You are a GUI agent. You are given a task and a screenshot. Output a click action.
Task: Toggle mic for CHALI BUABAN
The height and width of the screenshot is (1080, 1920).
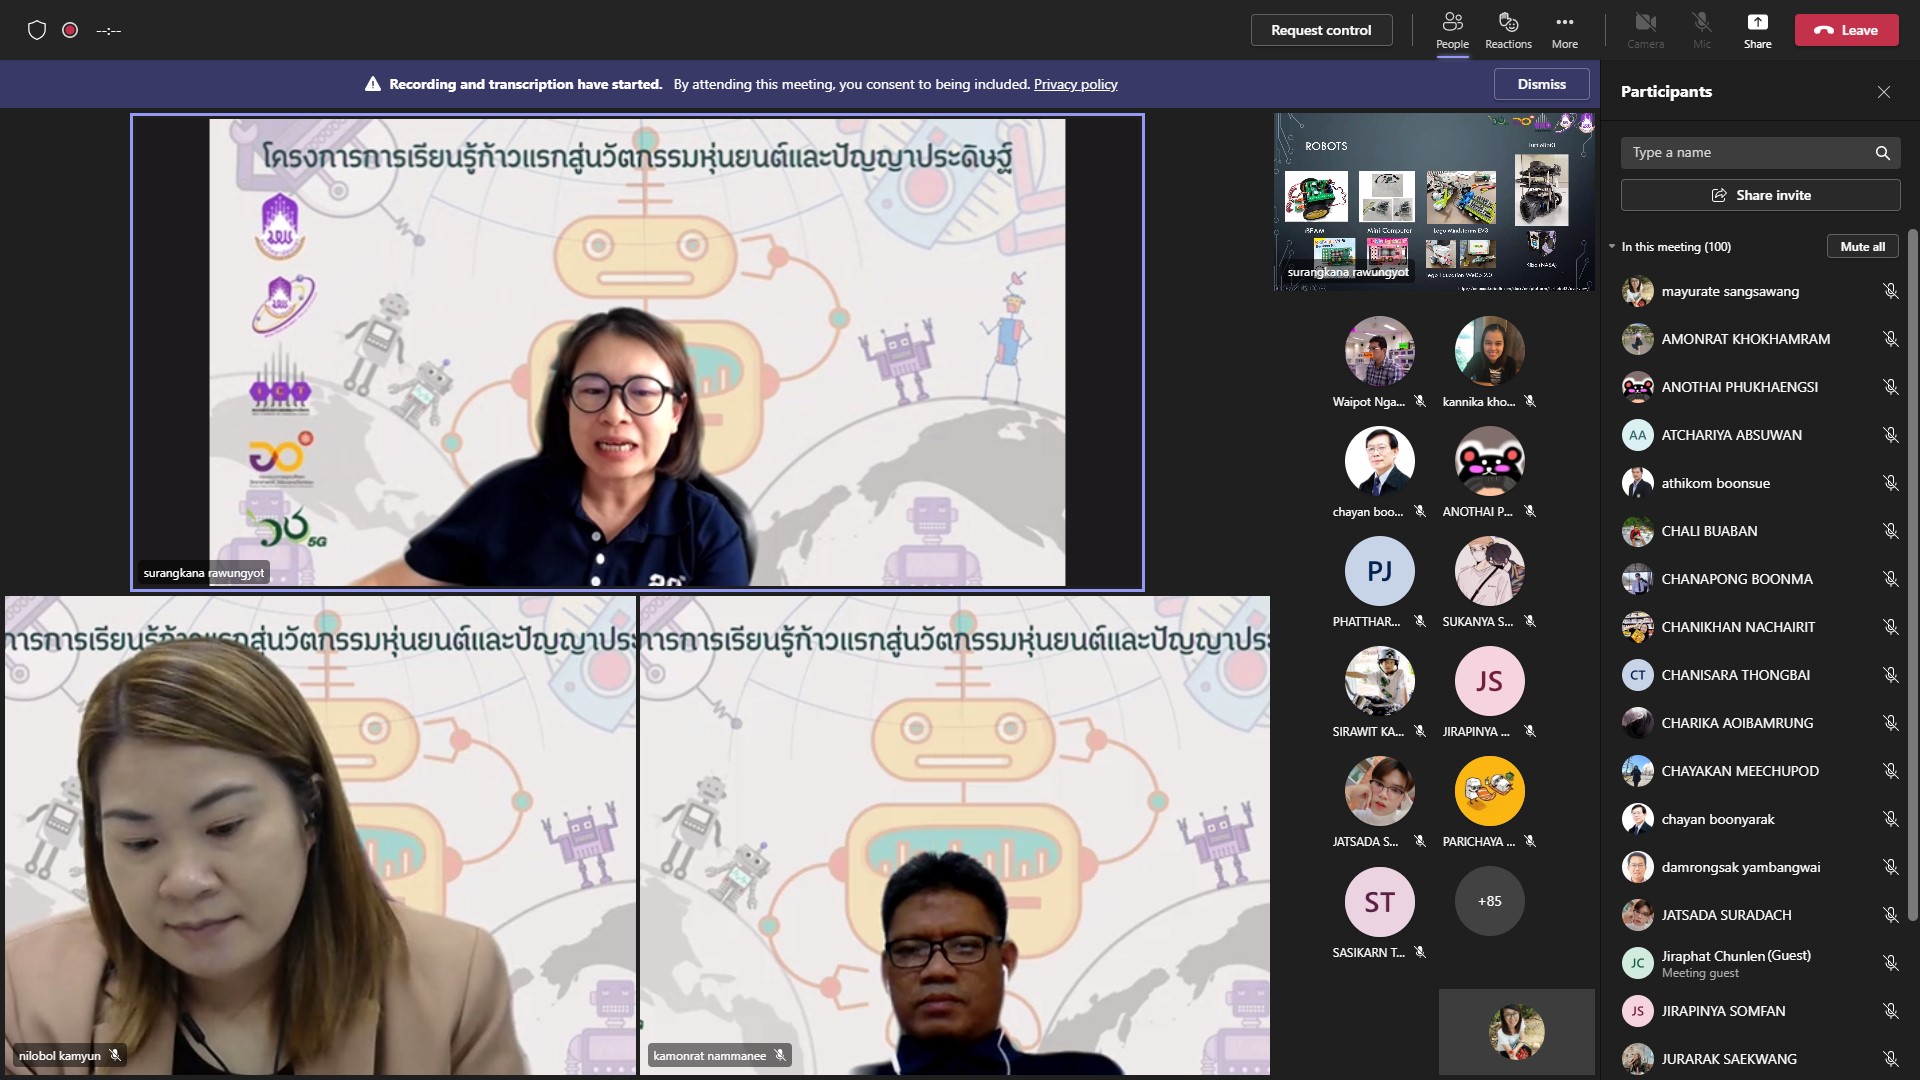click(1890, 531)
